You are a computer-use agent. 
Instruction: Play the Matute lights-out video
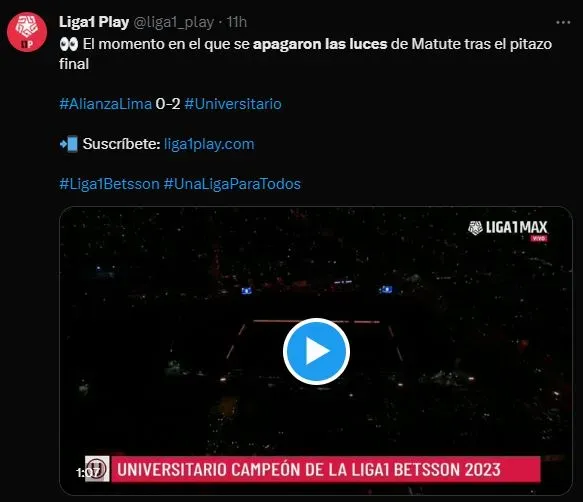tap(316, 351)
